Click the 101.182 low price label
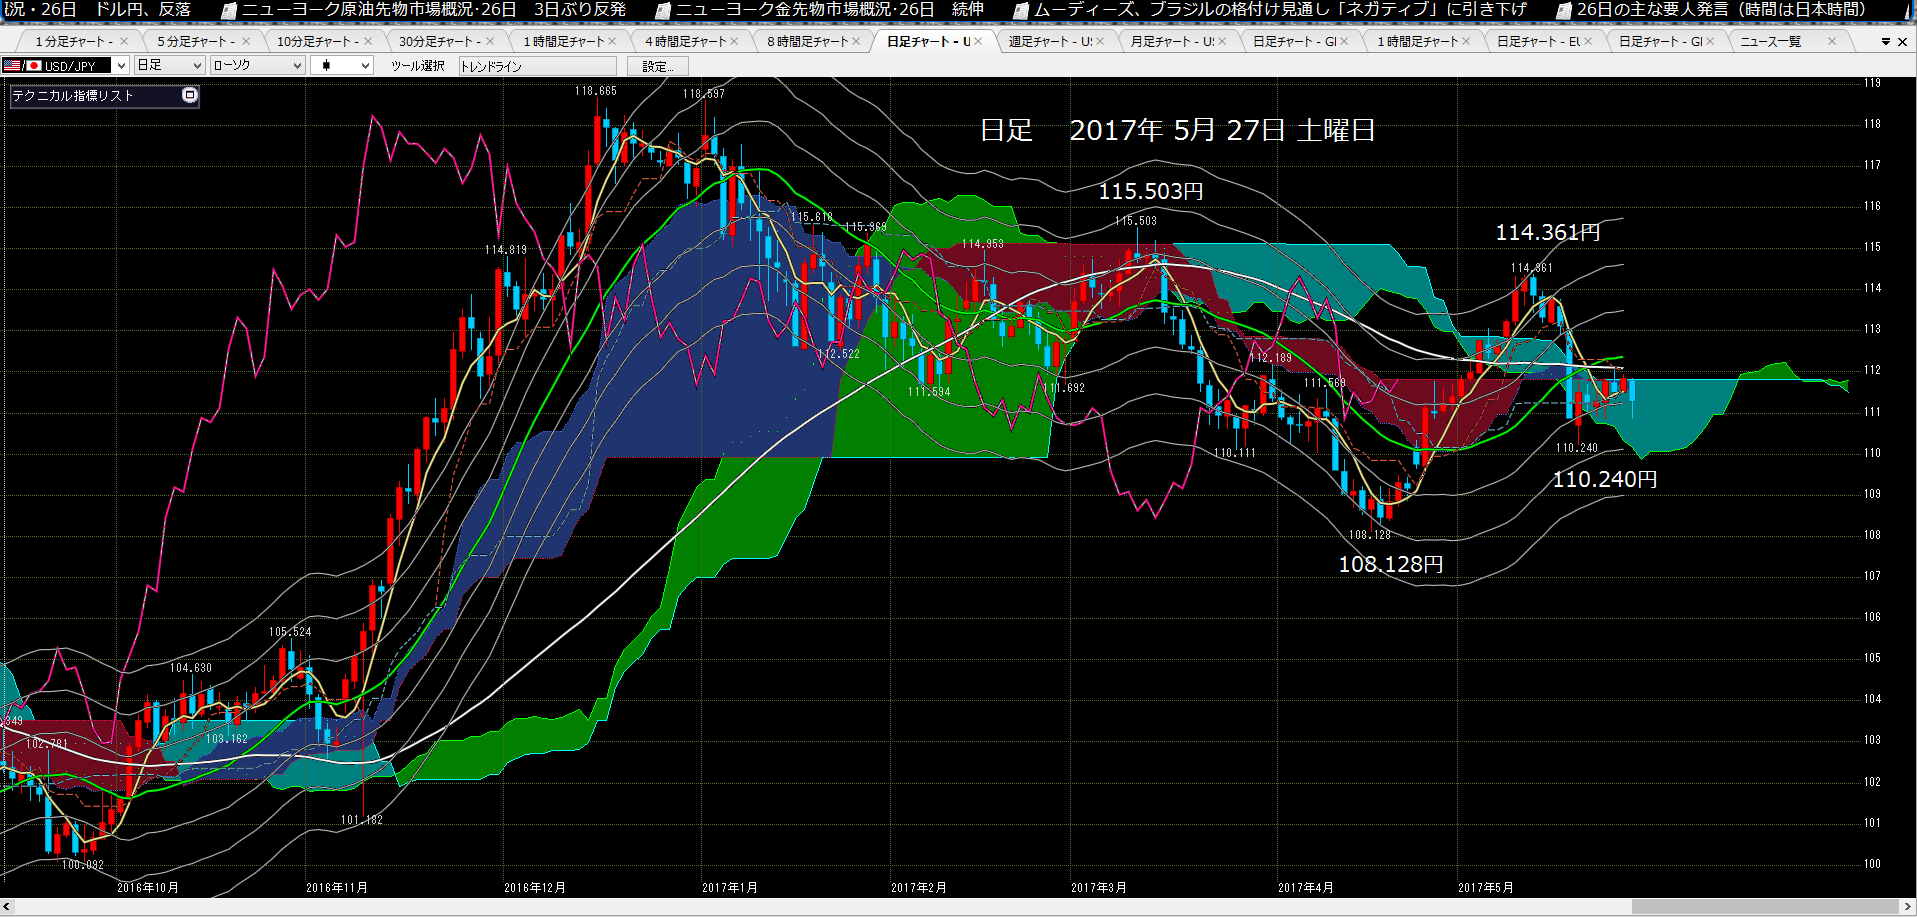 [362, 820]
